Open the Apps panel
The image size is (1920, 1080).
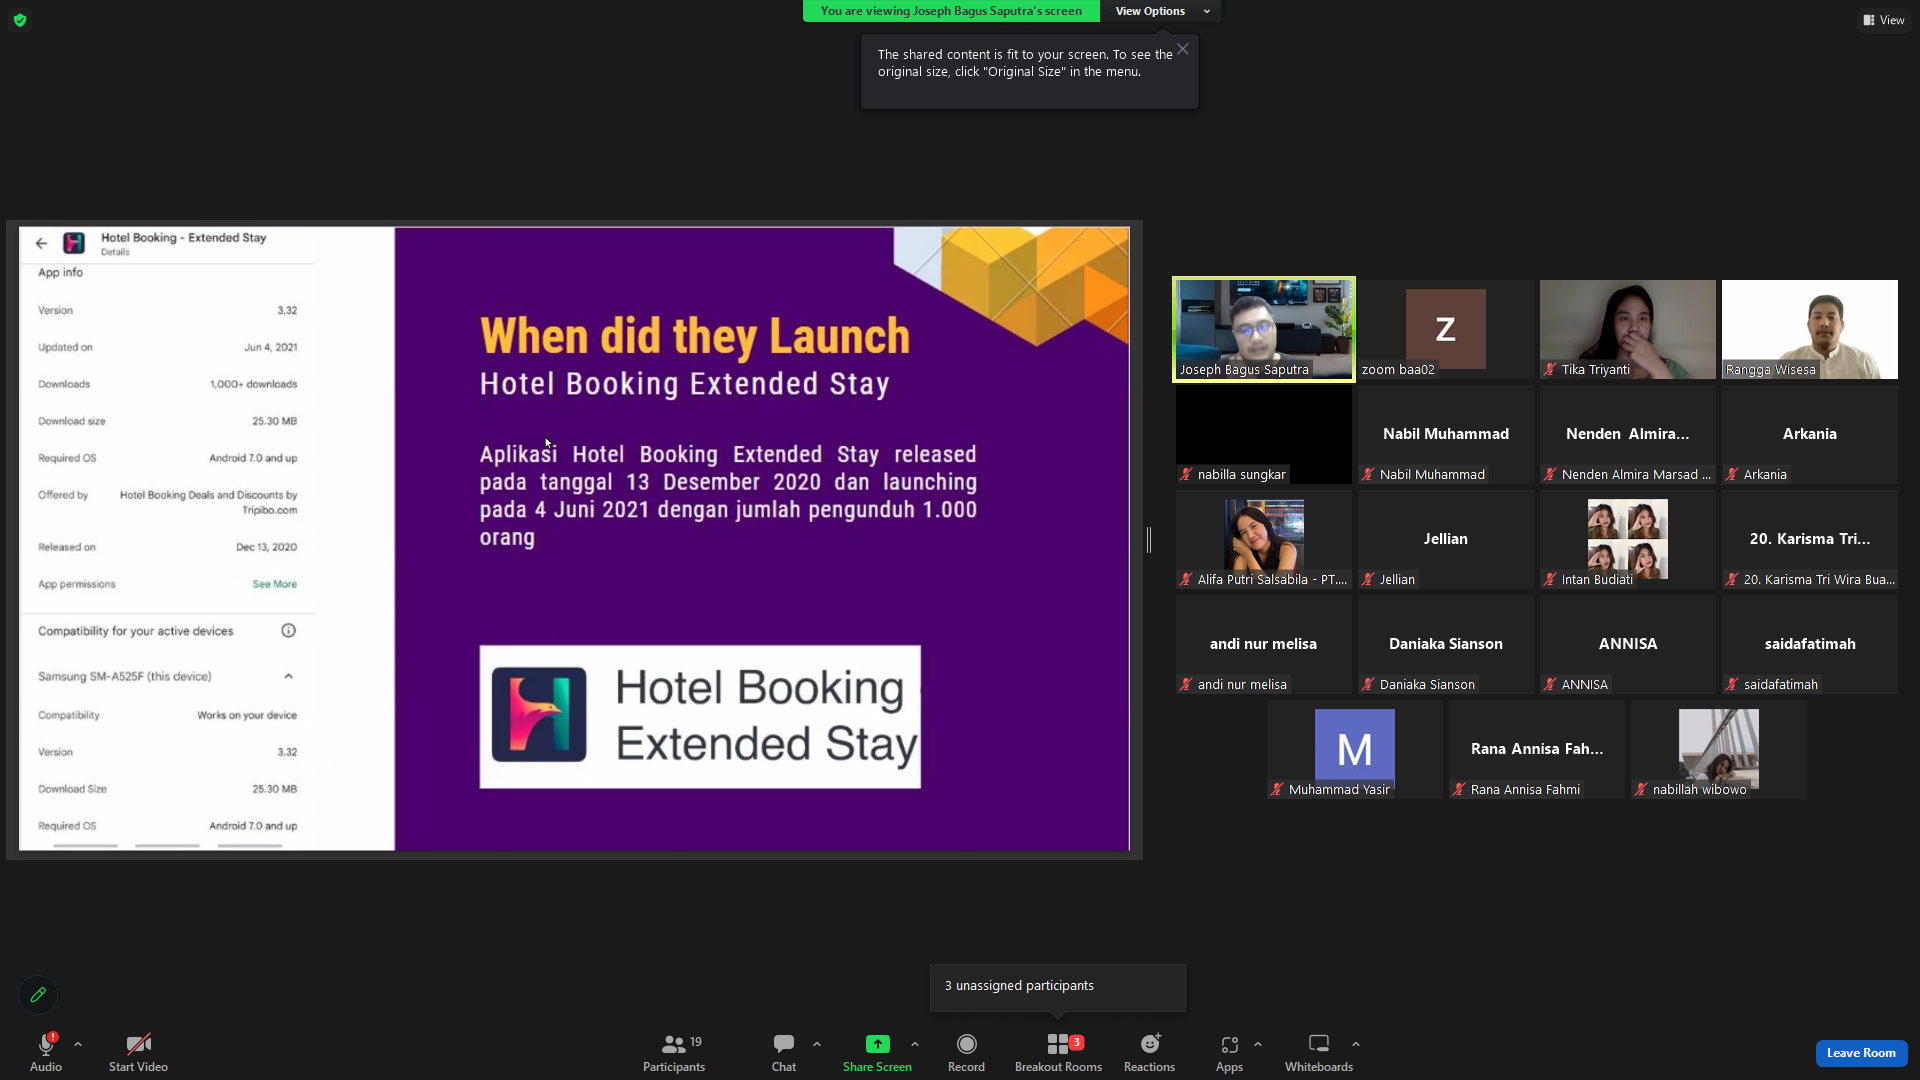tap(1229, 1051)
